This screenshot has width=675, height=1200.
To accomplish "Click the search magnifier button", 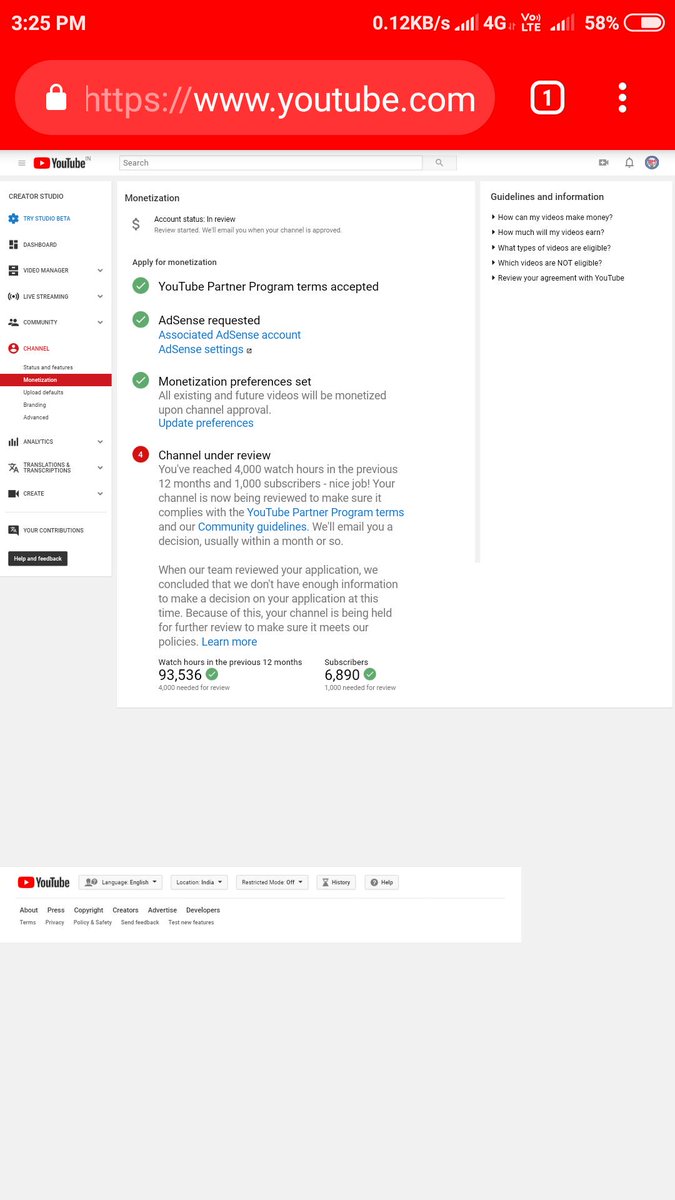I will [x=439, y=162].
